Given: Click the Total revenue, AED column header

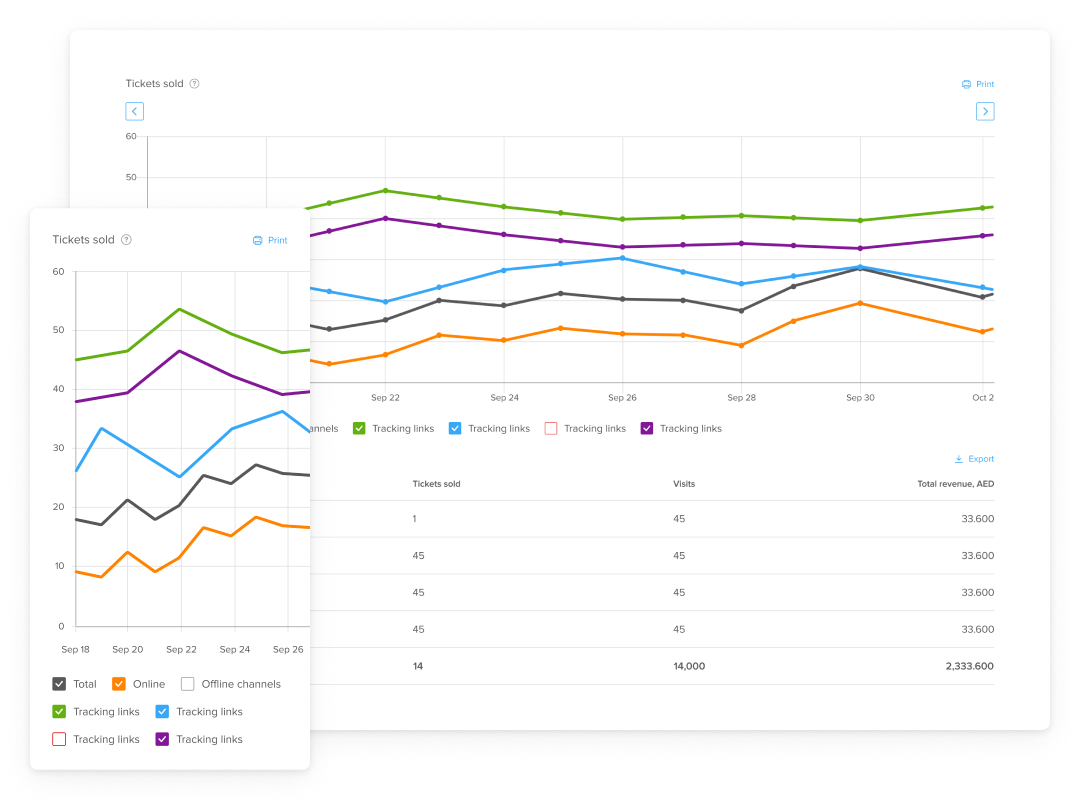Looking at the screenshot, I should click(955, 484).
